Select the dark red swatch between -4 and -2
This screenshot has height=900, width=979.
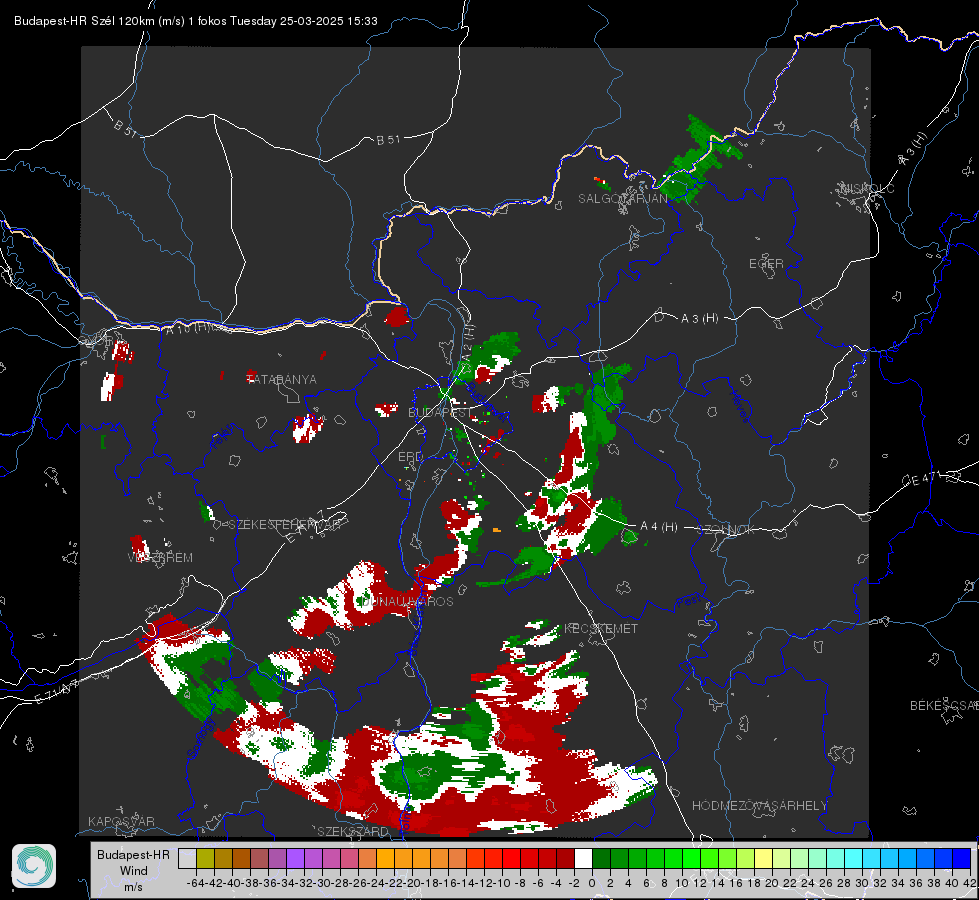[566, 858]
